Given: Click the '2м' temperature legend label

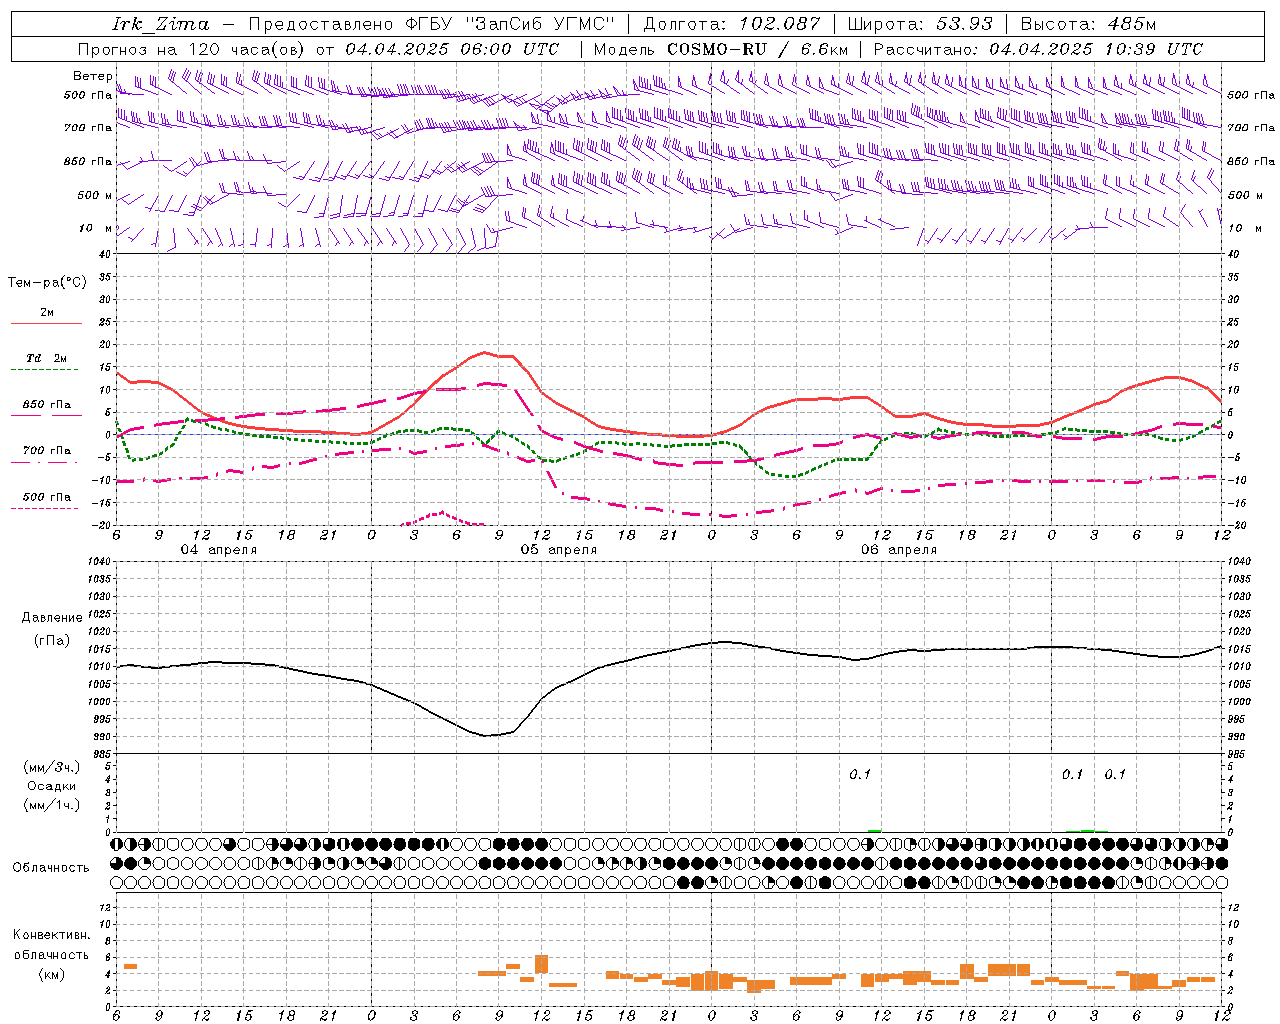Looking at the screenshot, I should click(x=47, y=312).
